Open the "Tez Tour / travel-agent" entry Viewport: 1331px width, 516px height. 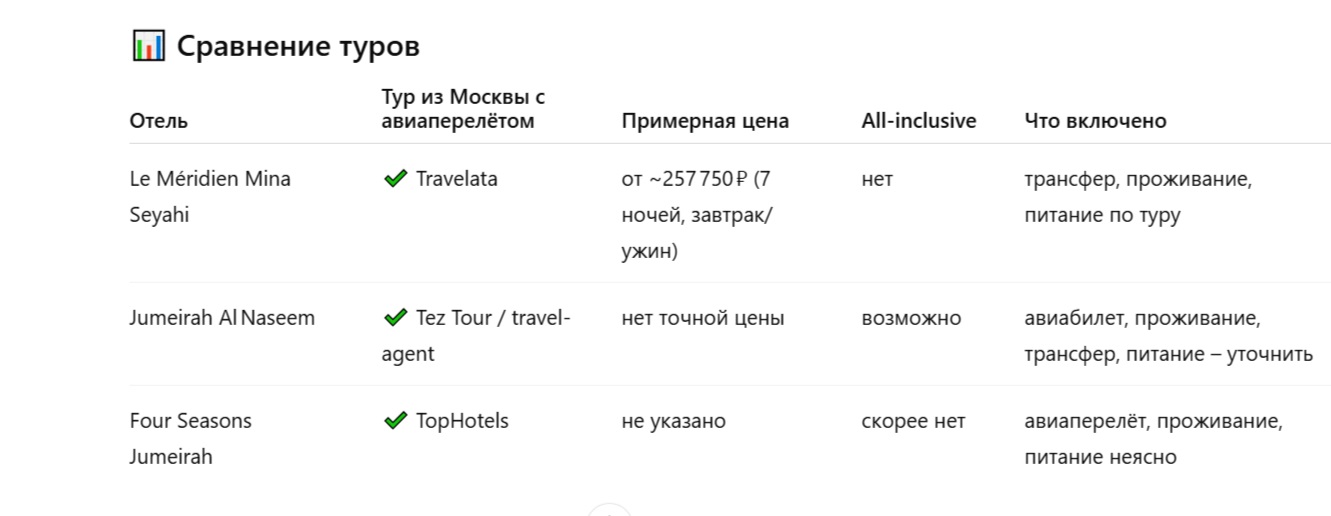click(476, 336)
